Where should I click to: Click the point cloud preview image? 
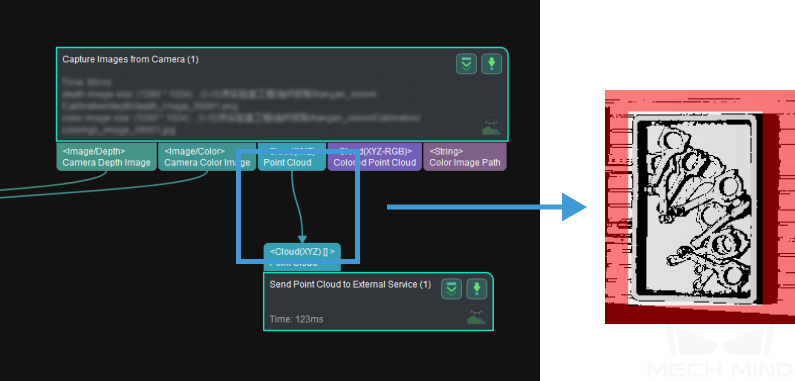pos(700,207)
